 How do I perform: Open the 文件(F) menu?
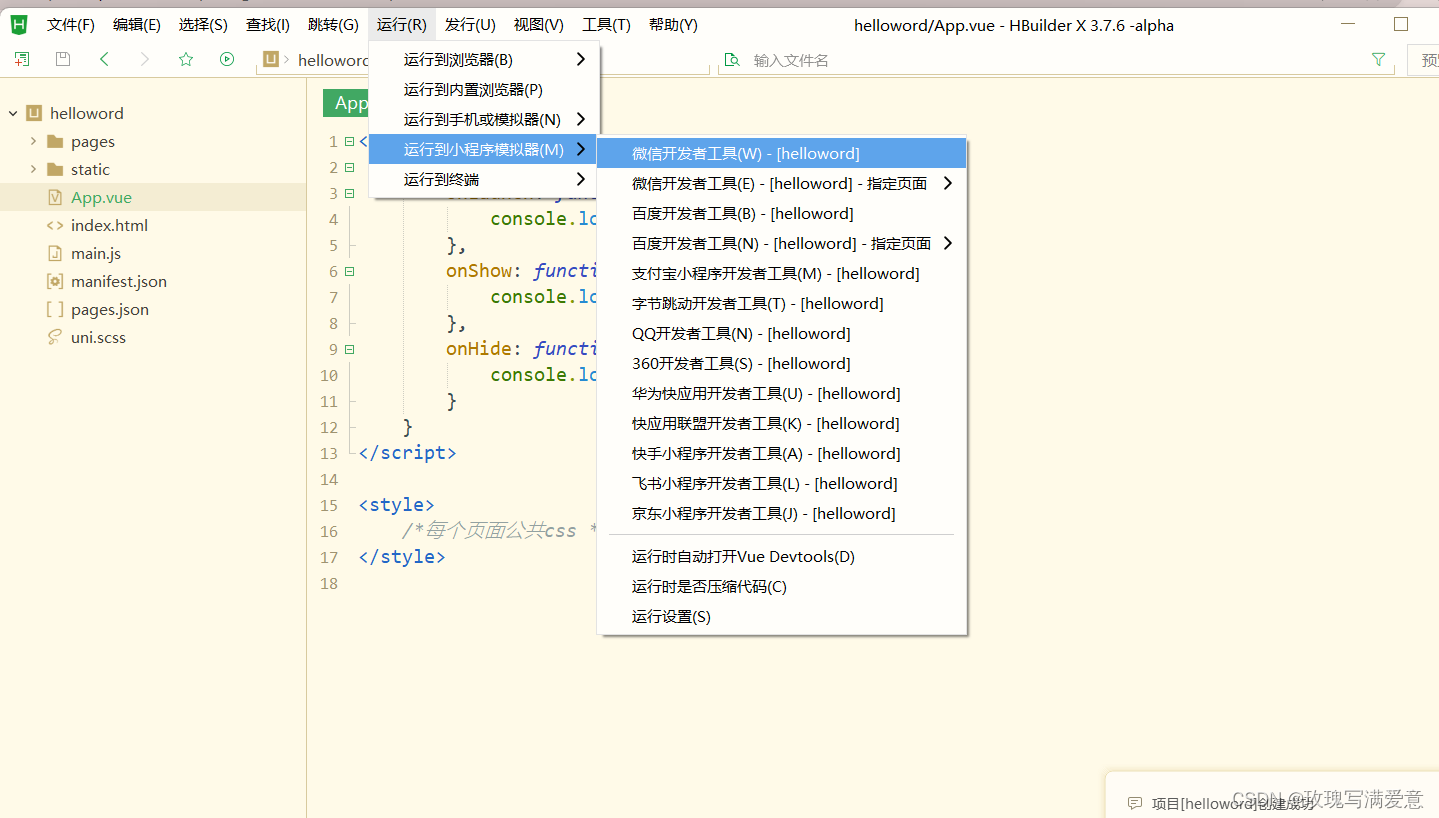(x=70, y=25)
